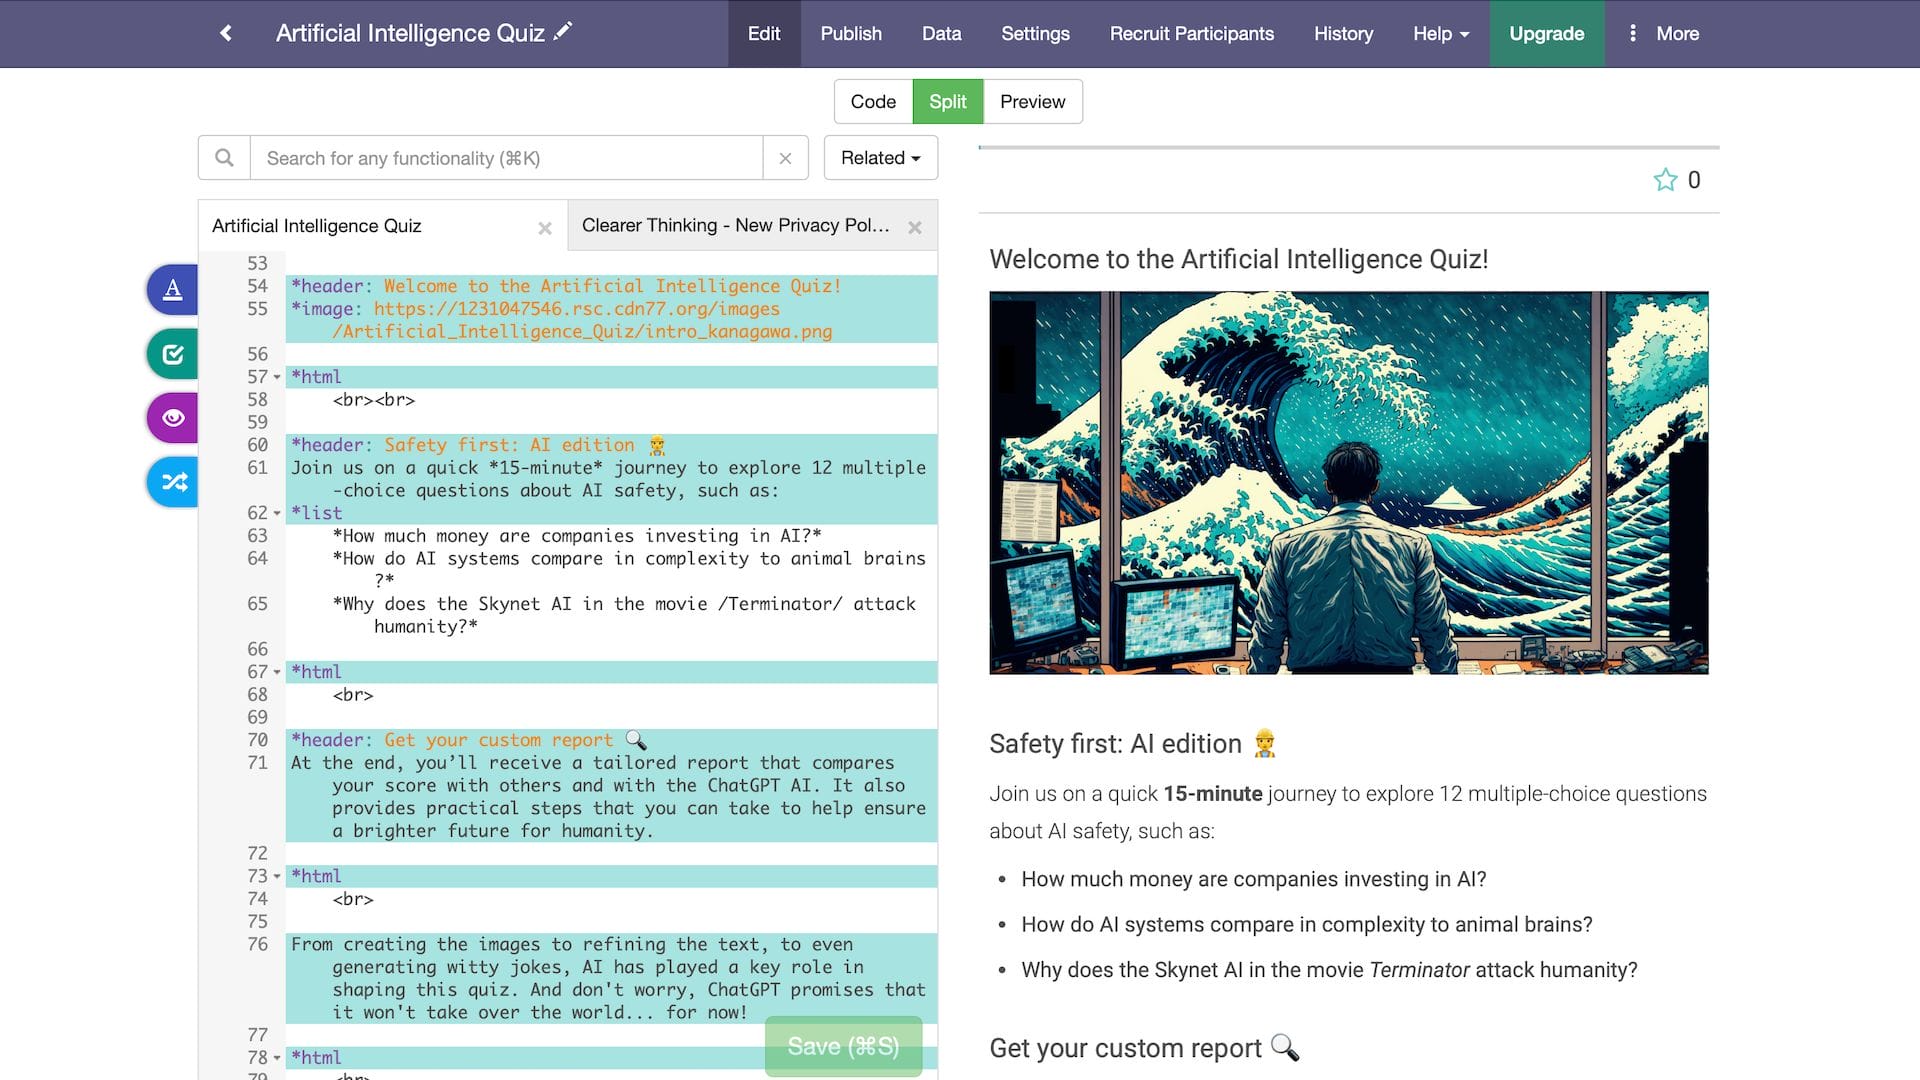1920x1080 pixels.
Task: Click the blue shuffle sidebar icon
Action: (x=174, y=482)
